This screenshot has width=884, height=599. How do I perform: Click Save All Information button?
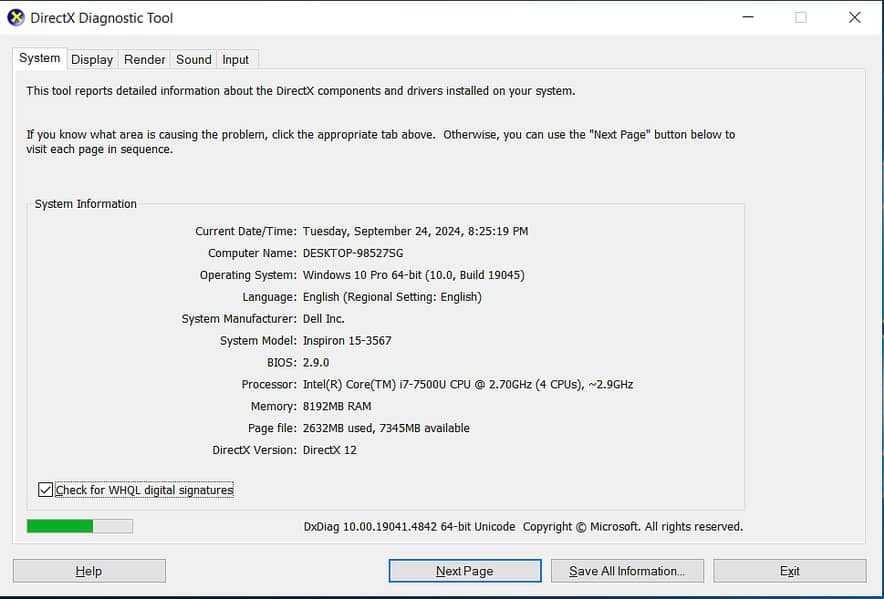pos(627,571)
